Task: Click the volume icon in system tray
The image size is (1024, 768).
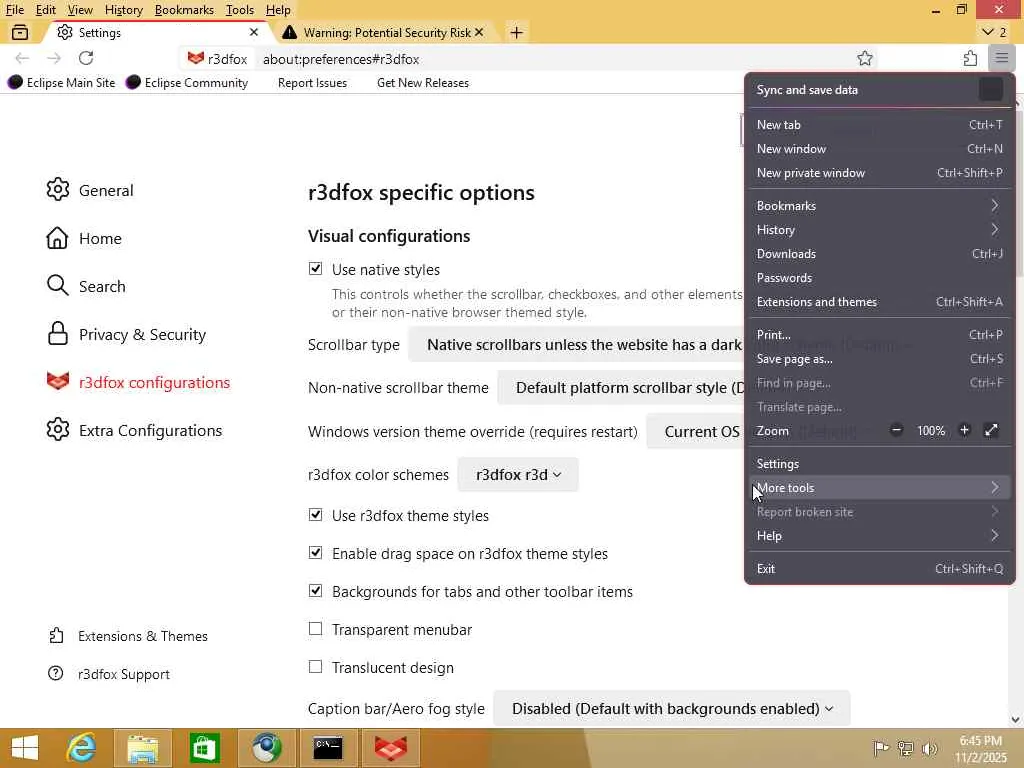Action: [x=929, y=748]
